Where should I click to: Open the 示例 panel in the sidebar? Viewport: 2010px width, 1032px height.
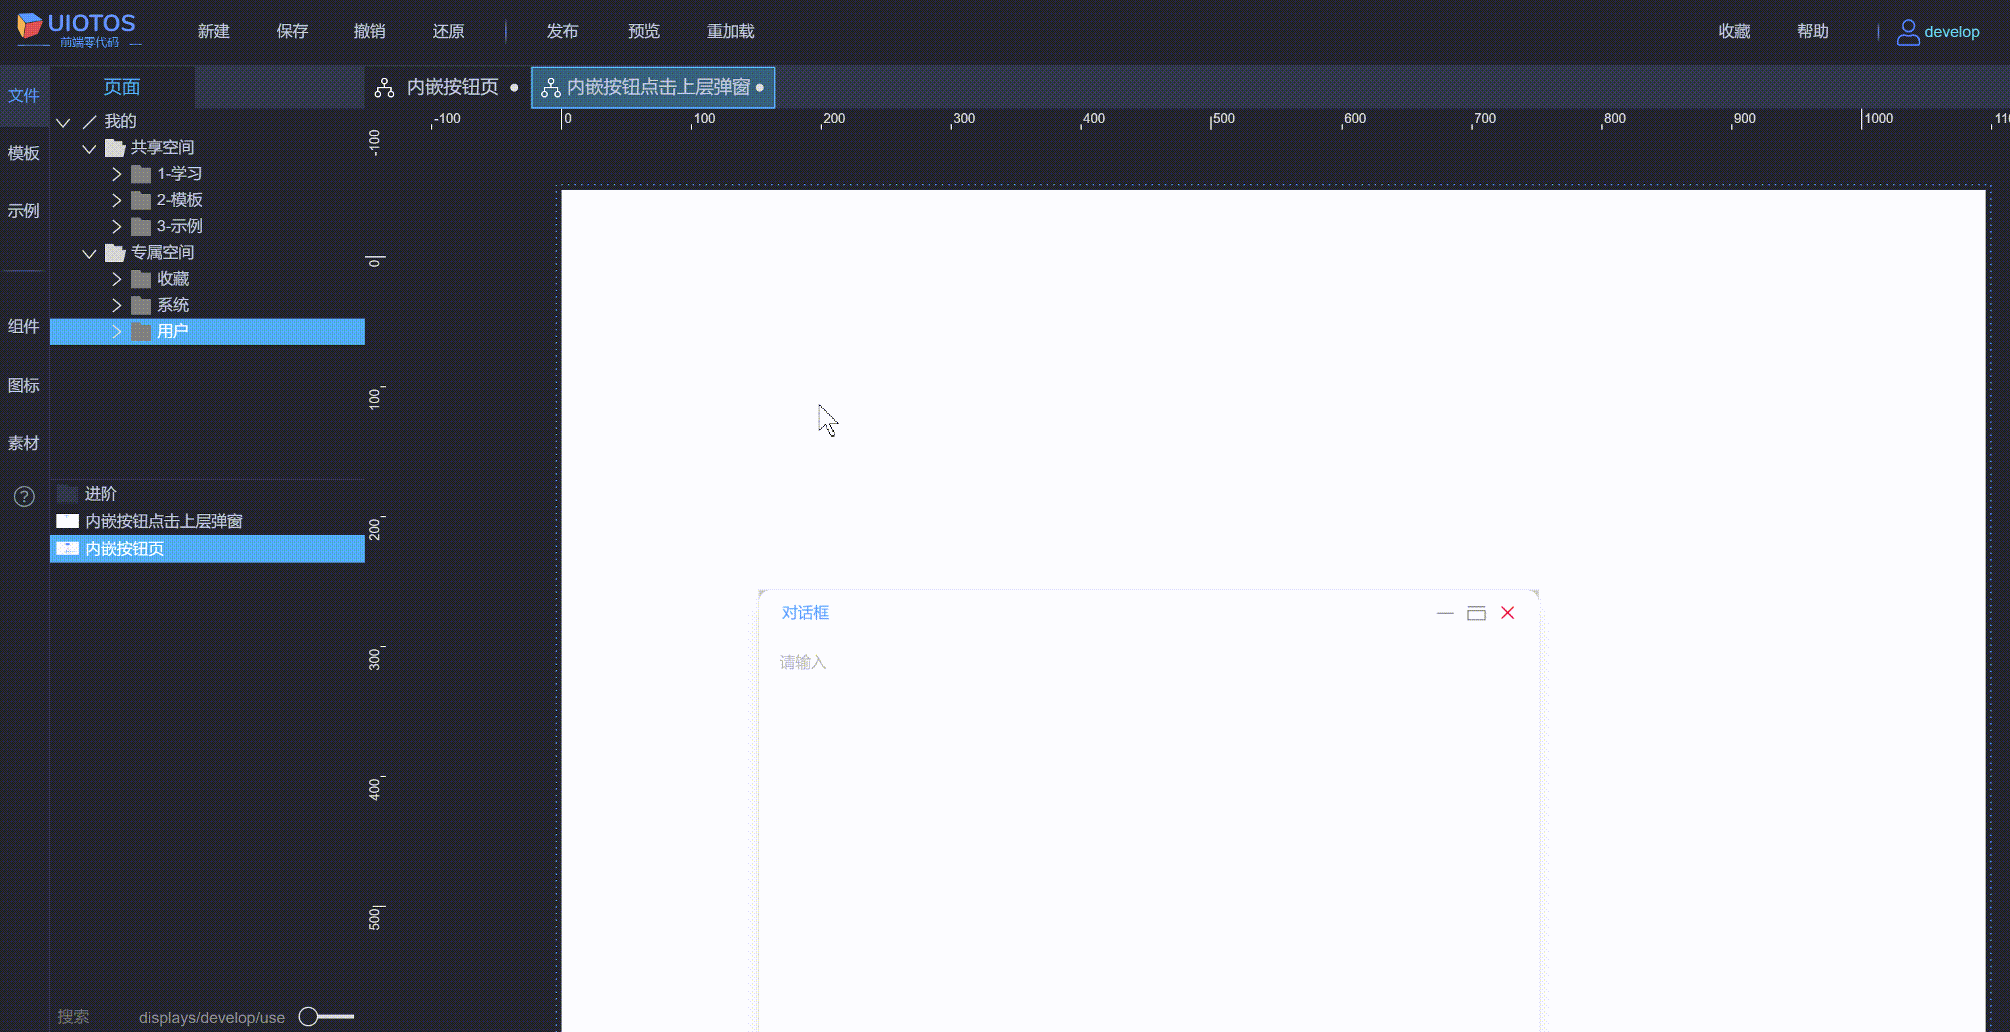pos(24,211)
